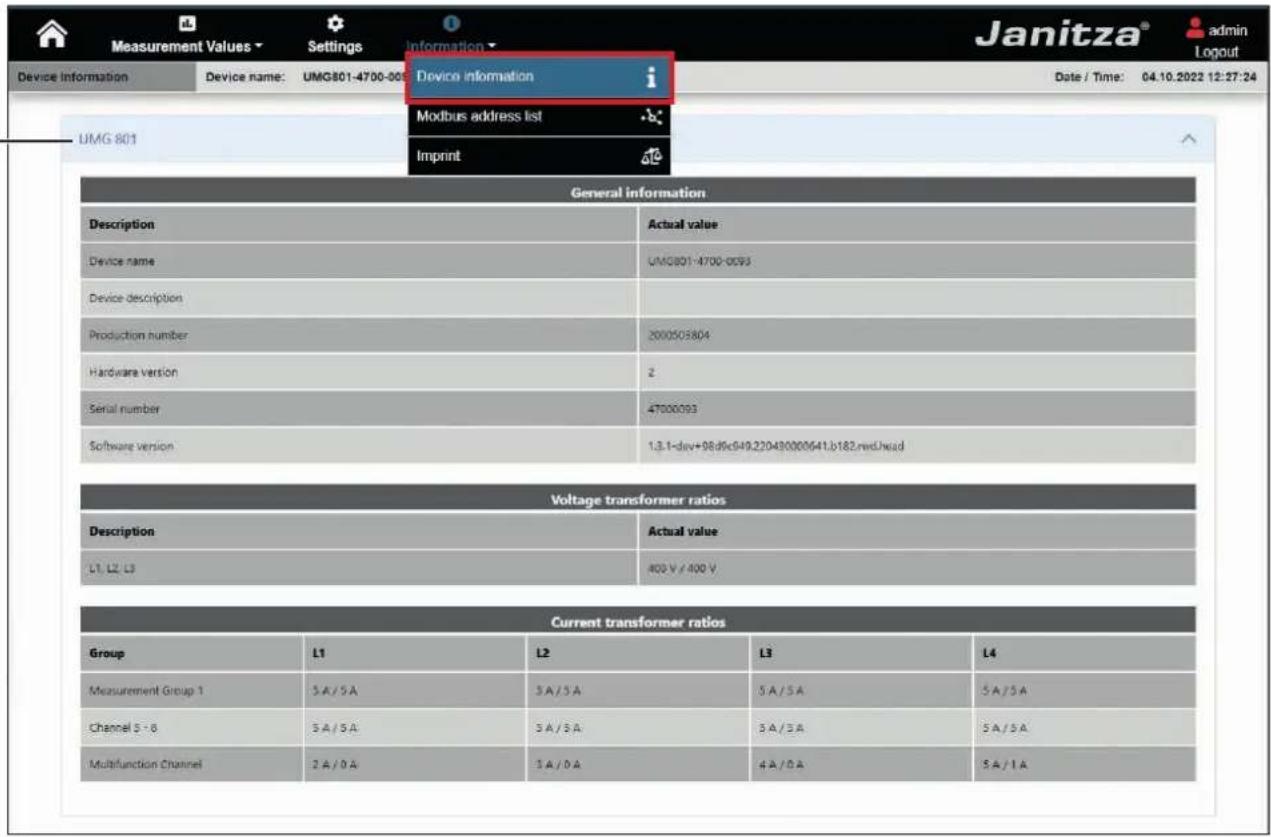
Task: Click the General information table header
Action: point(638,192)
